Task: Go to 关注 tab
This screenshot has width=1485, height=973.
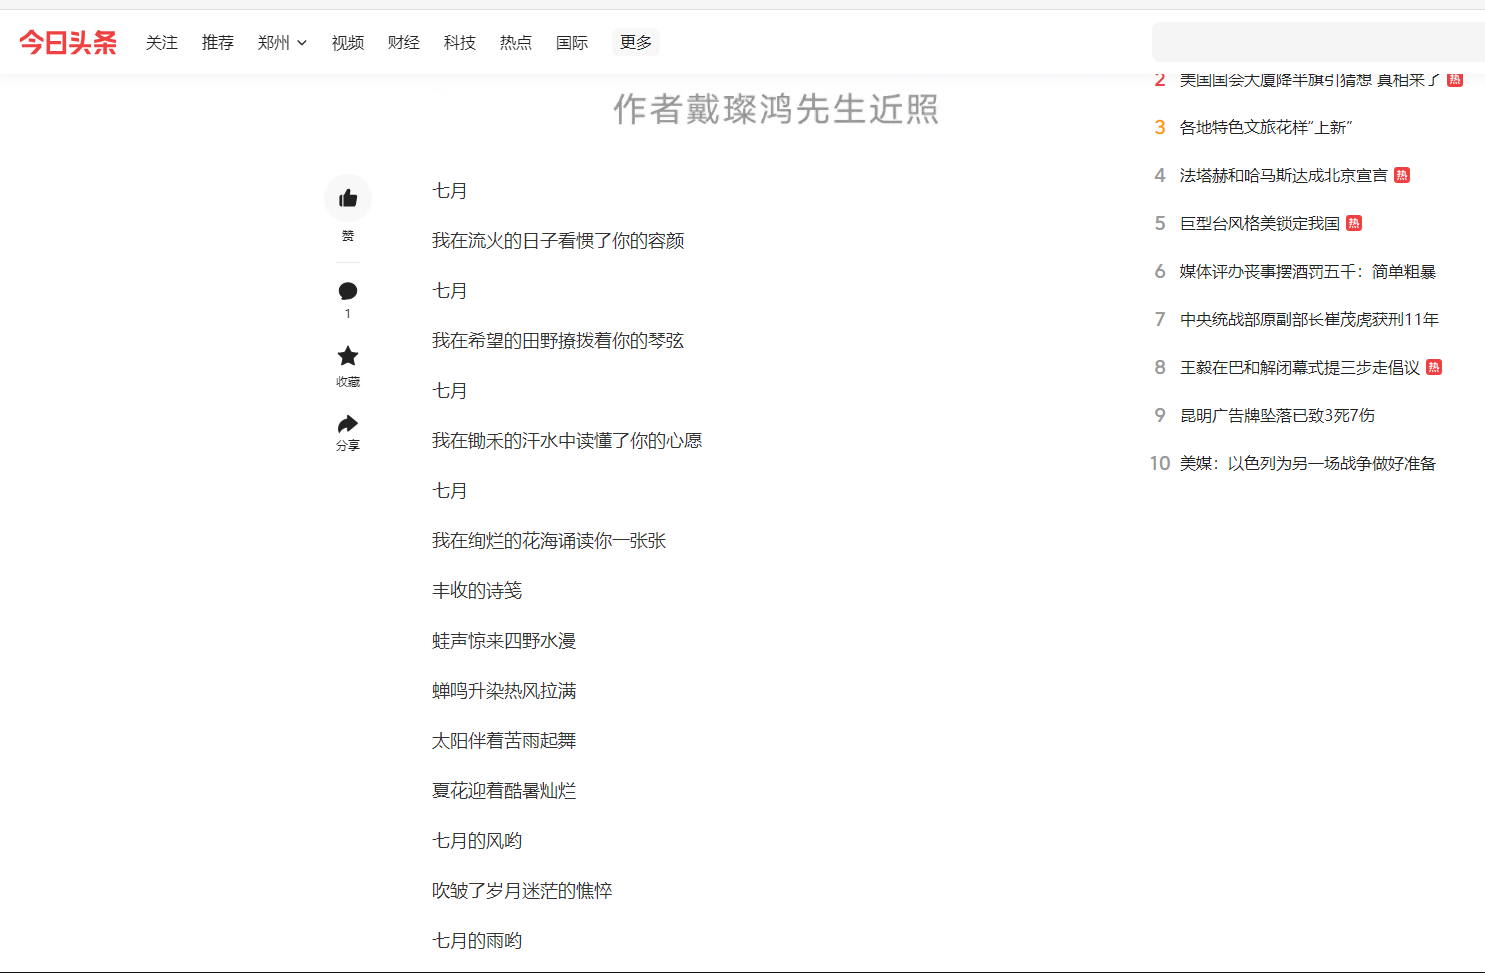Action: [162, 42]
